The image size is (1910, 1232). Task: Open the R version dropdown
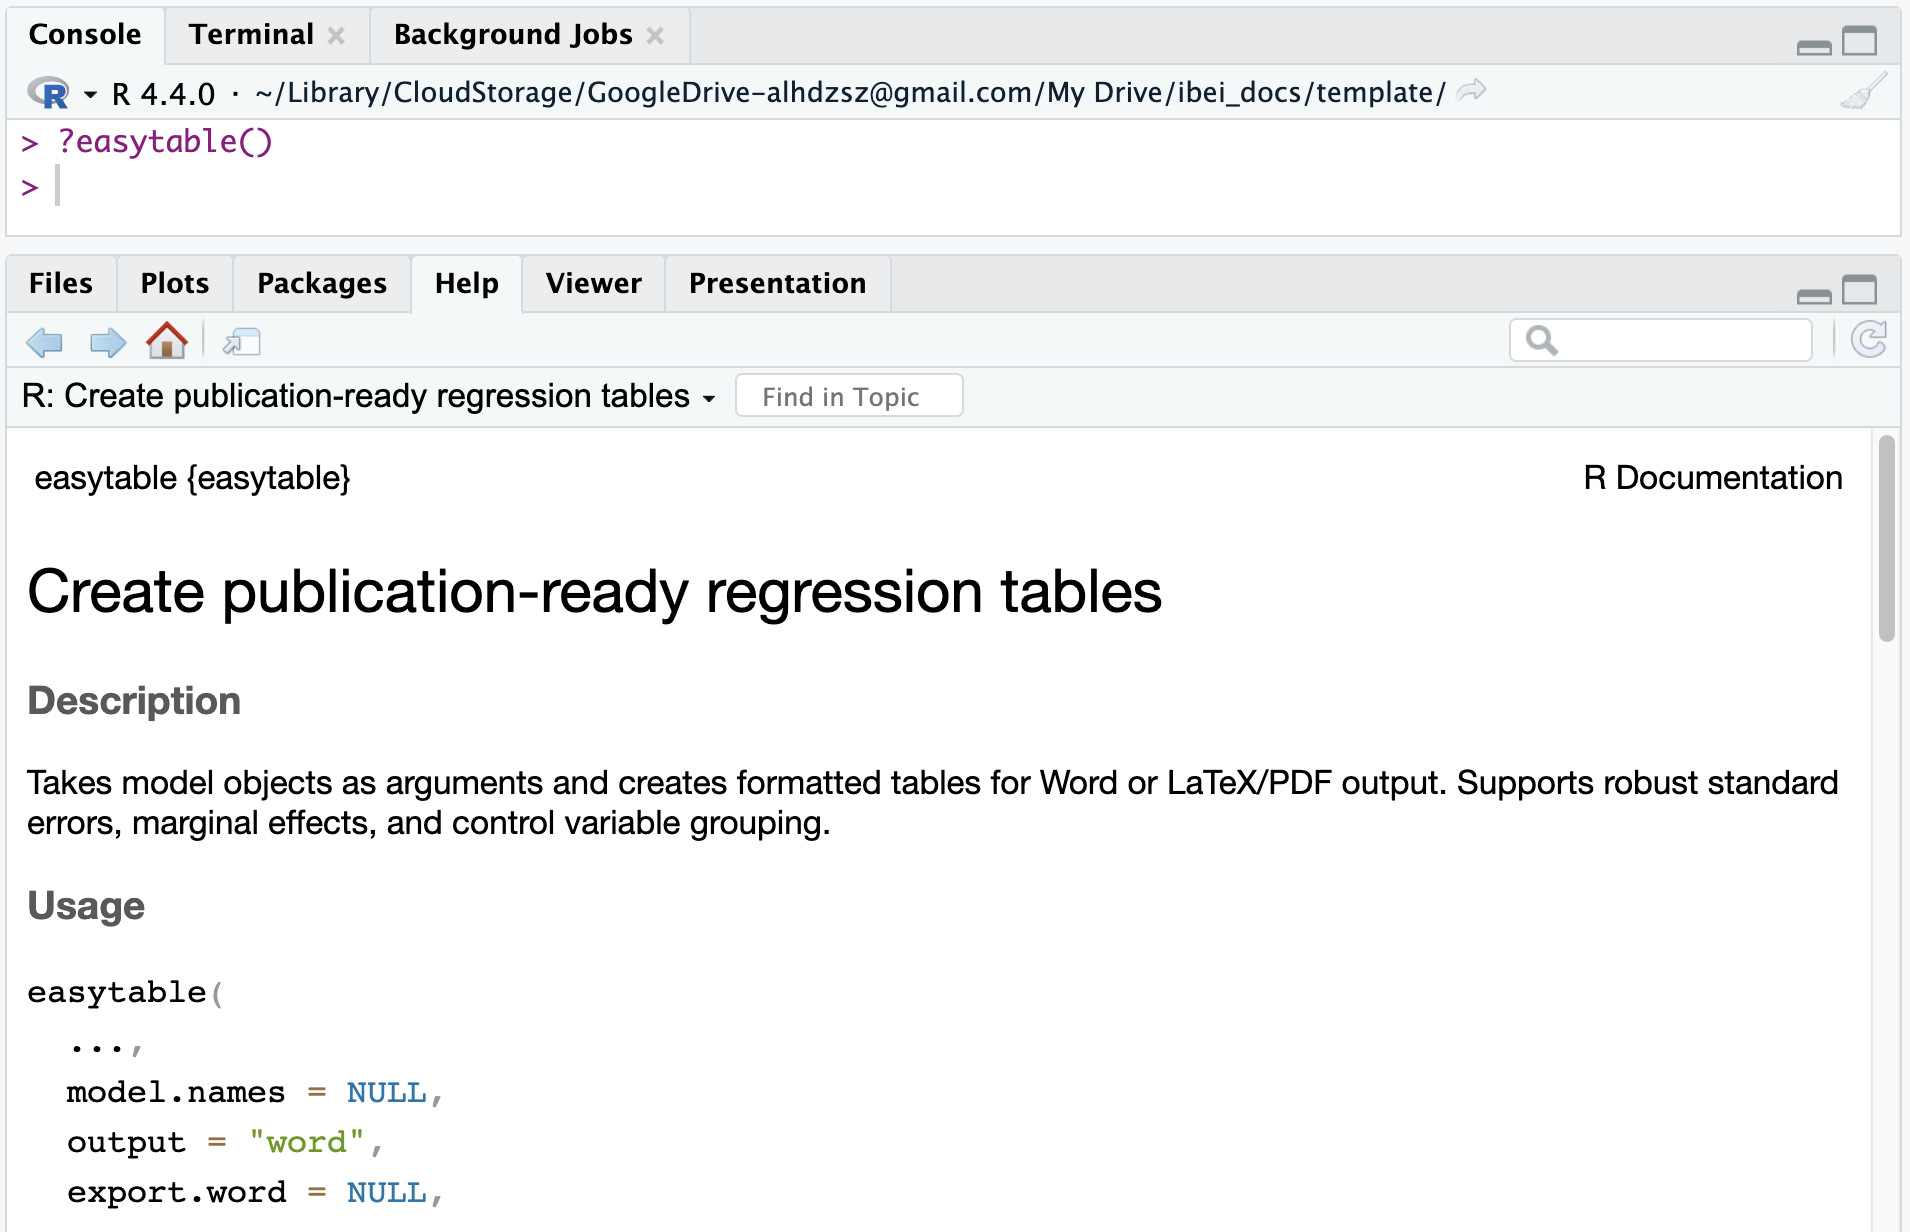point(90,94)
